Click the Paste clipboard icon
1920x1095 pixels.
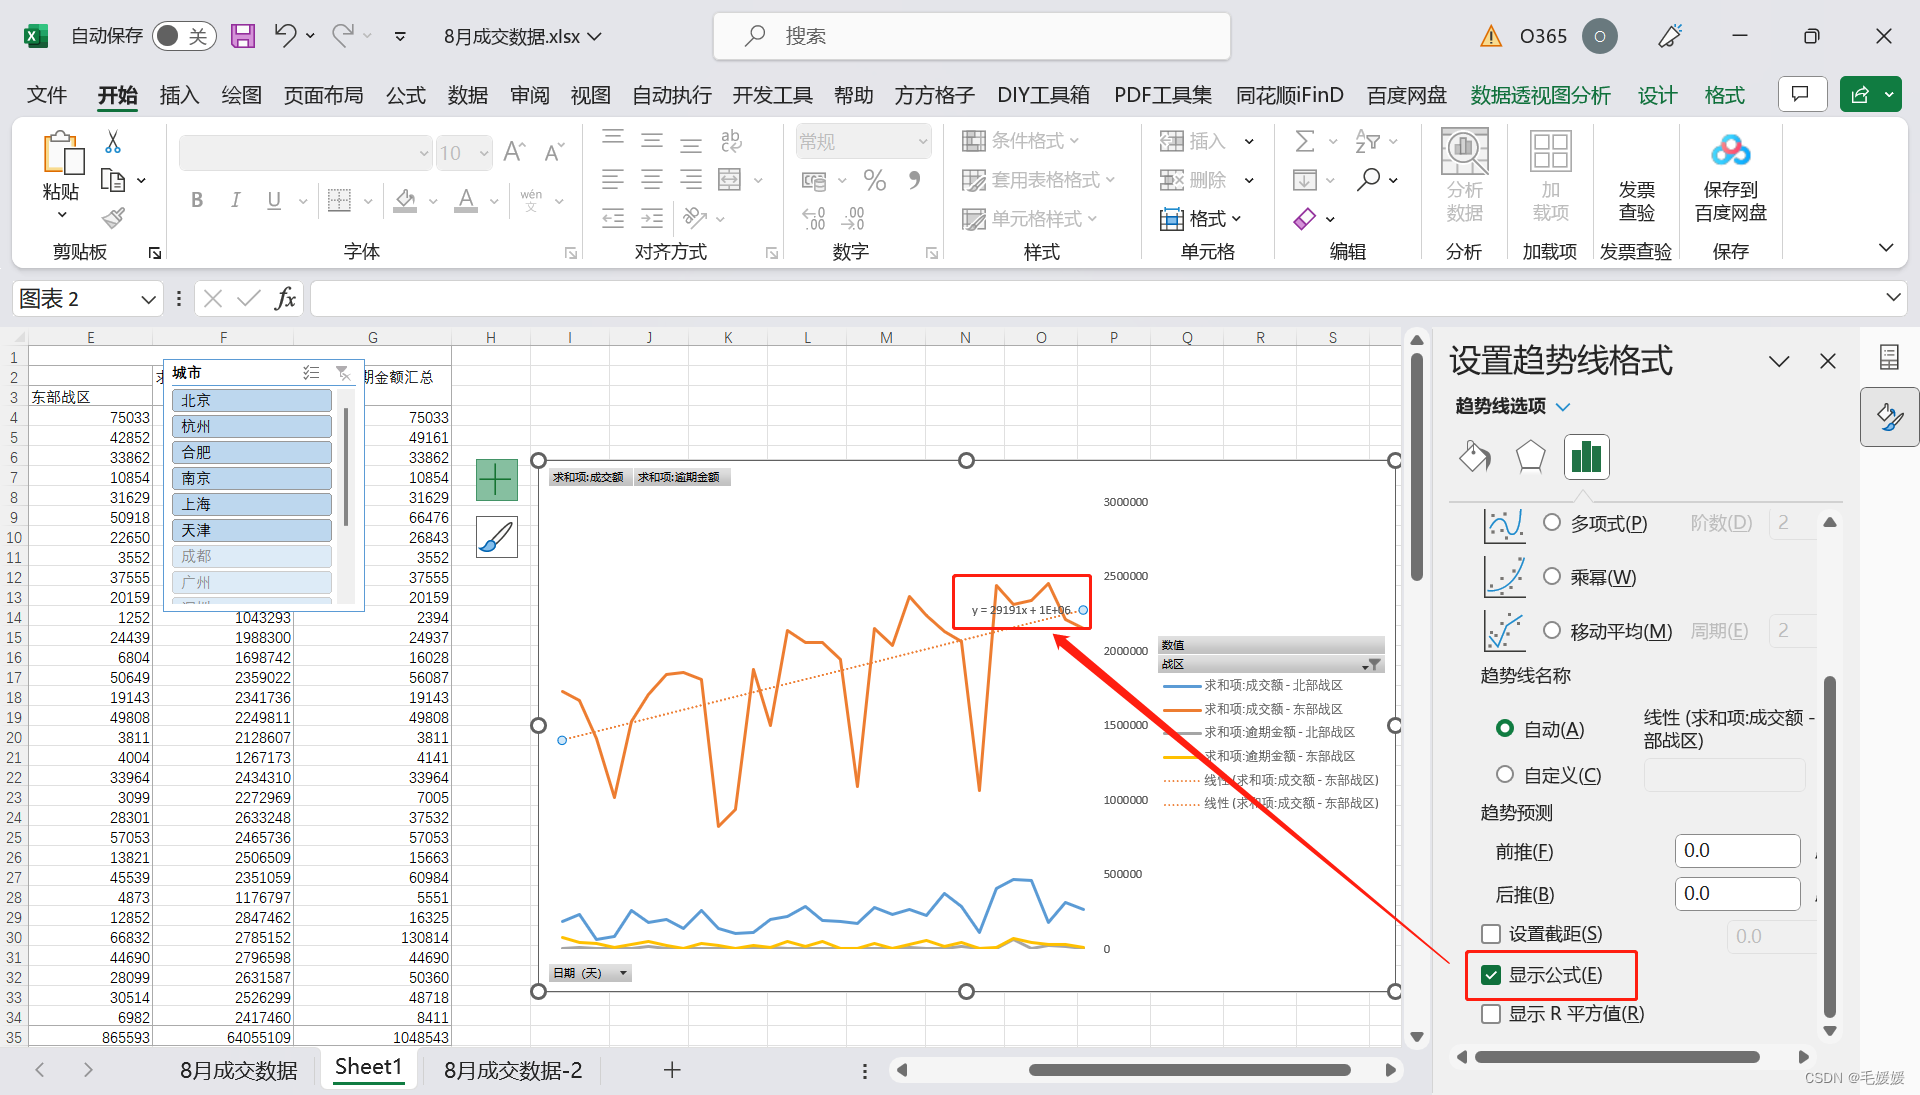point(62,154)
